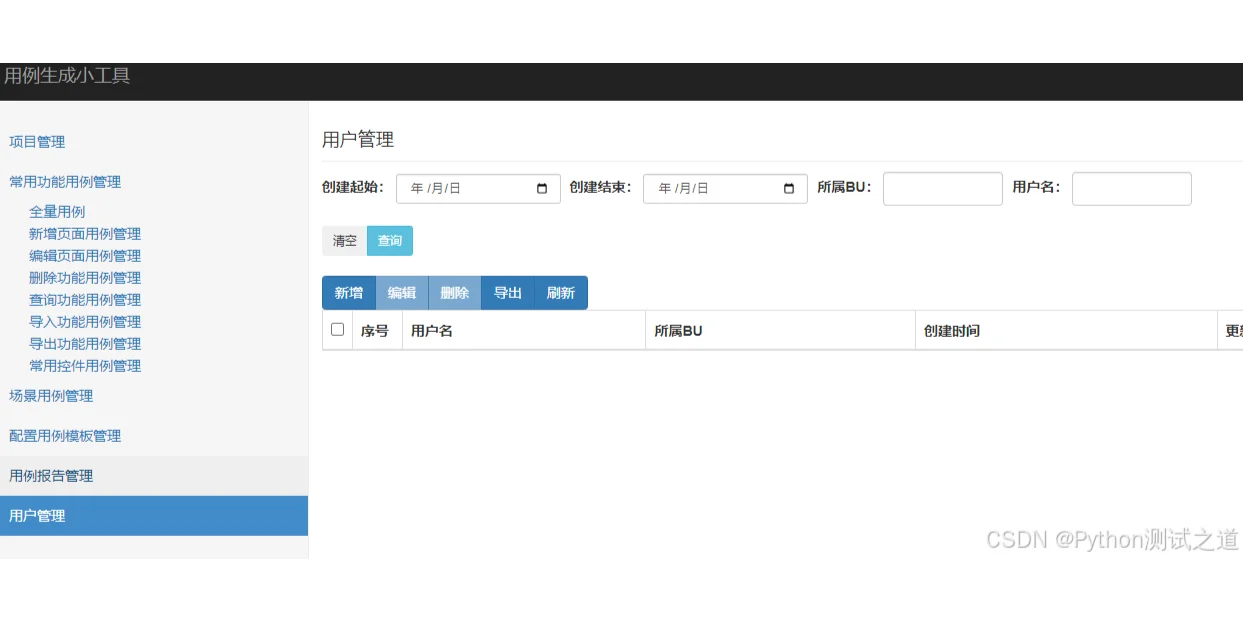Click the 用户名 filter input field
Image resolution: width=1243 pixels, height=621 pixels.
pyautogui.click(x=1131, y=188)
